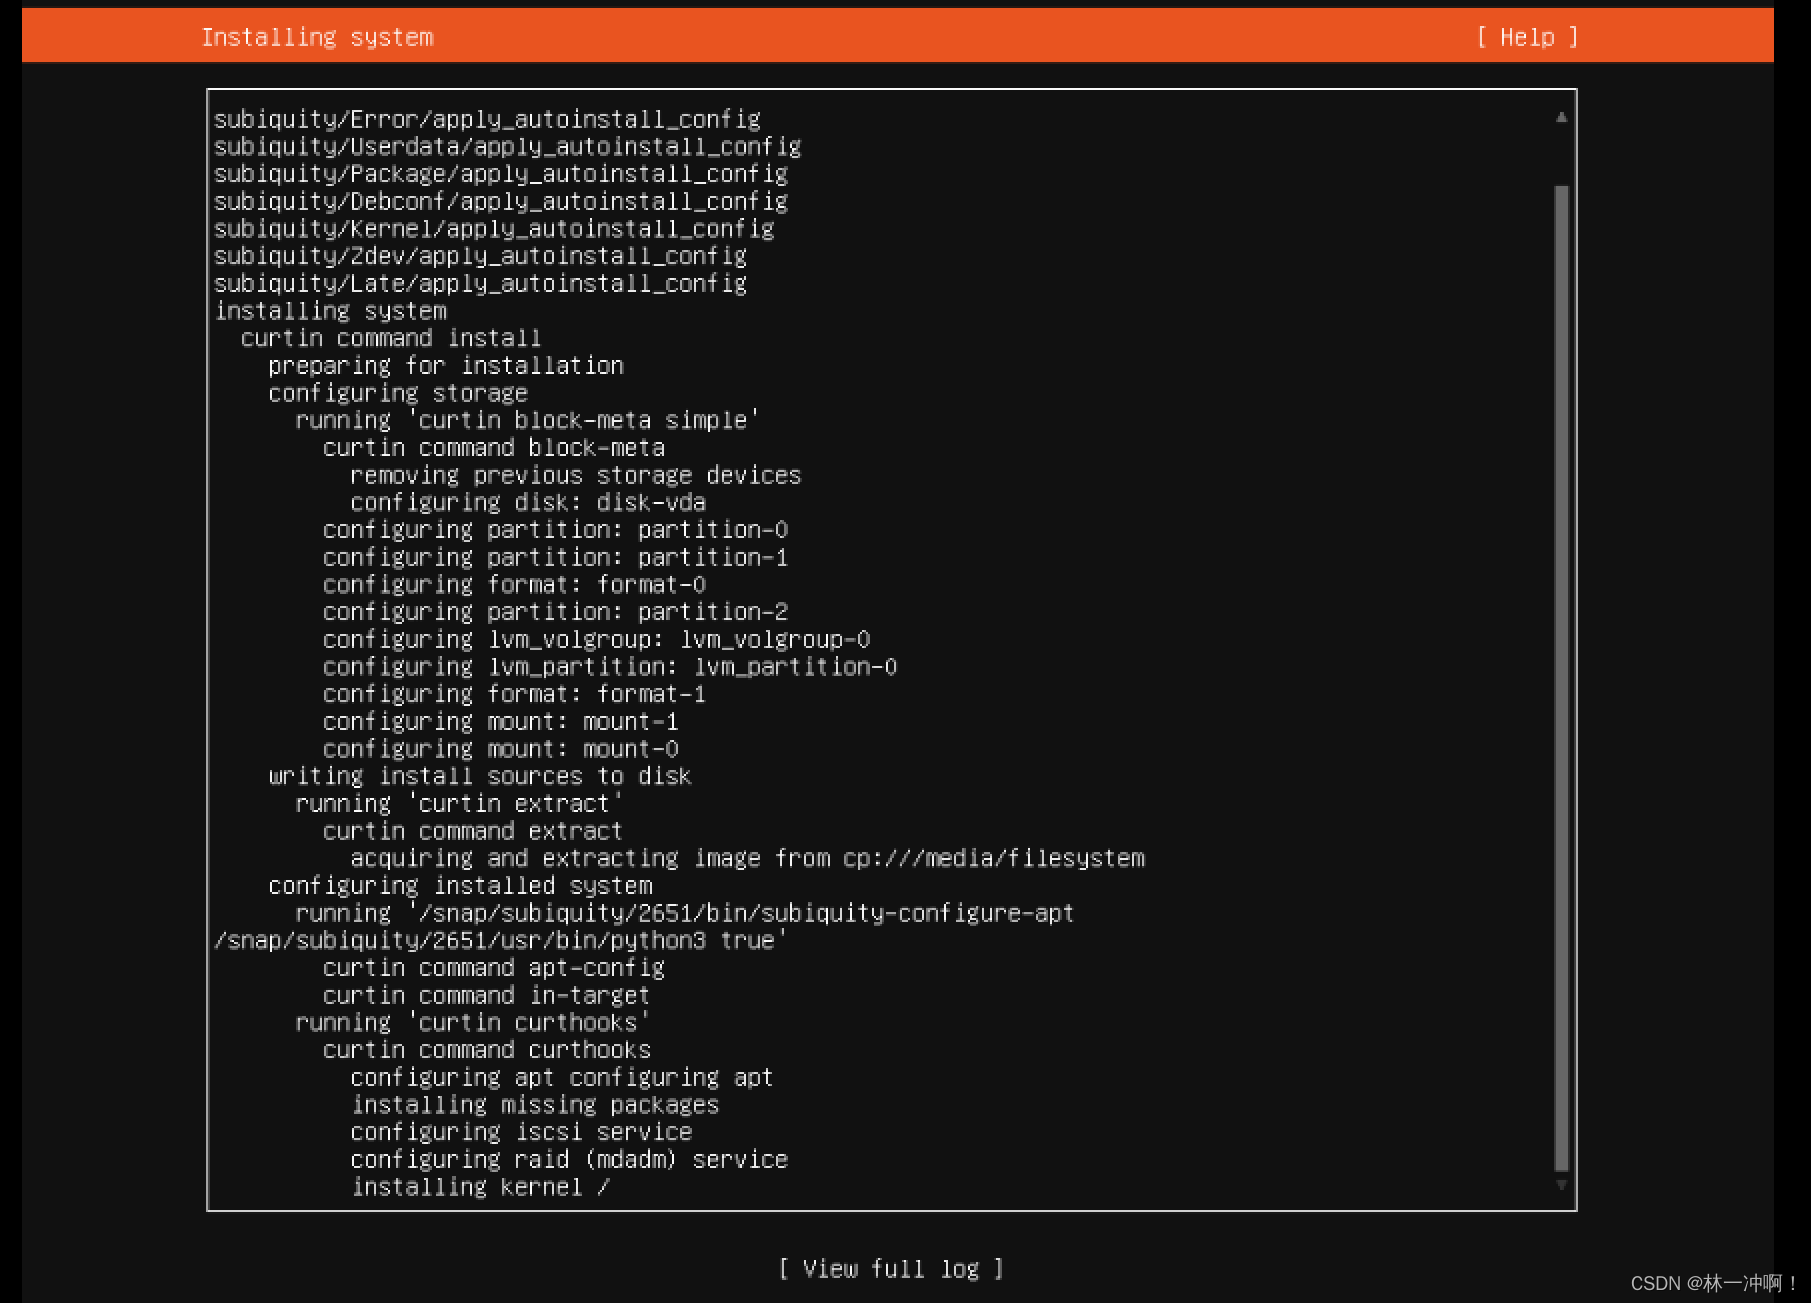Click the scrollbar down arrow
Viewport: 1811px width, 1303px height.
pyautogui.click(x=1561, y=1186)
